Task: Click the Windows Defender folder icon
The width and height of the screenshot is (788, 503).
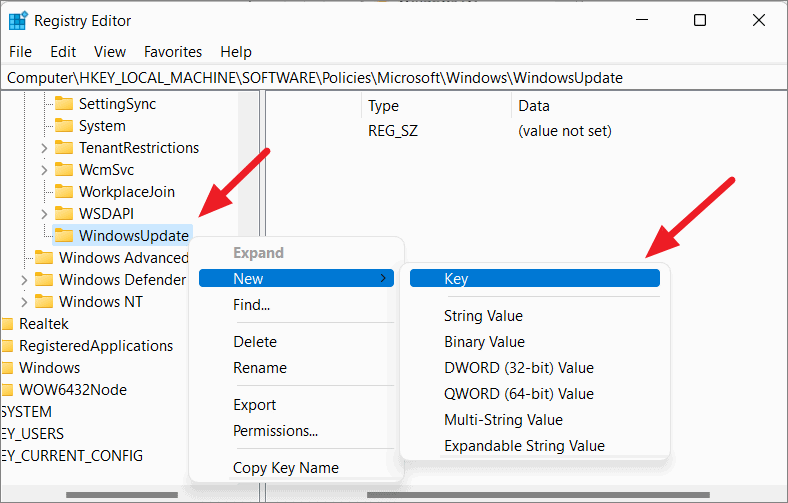Action: coord(44,279)
